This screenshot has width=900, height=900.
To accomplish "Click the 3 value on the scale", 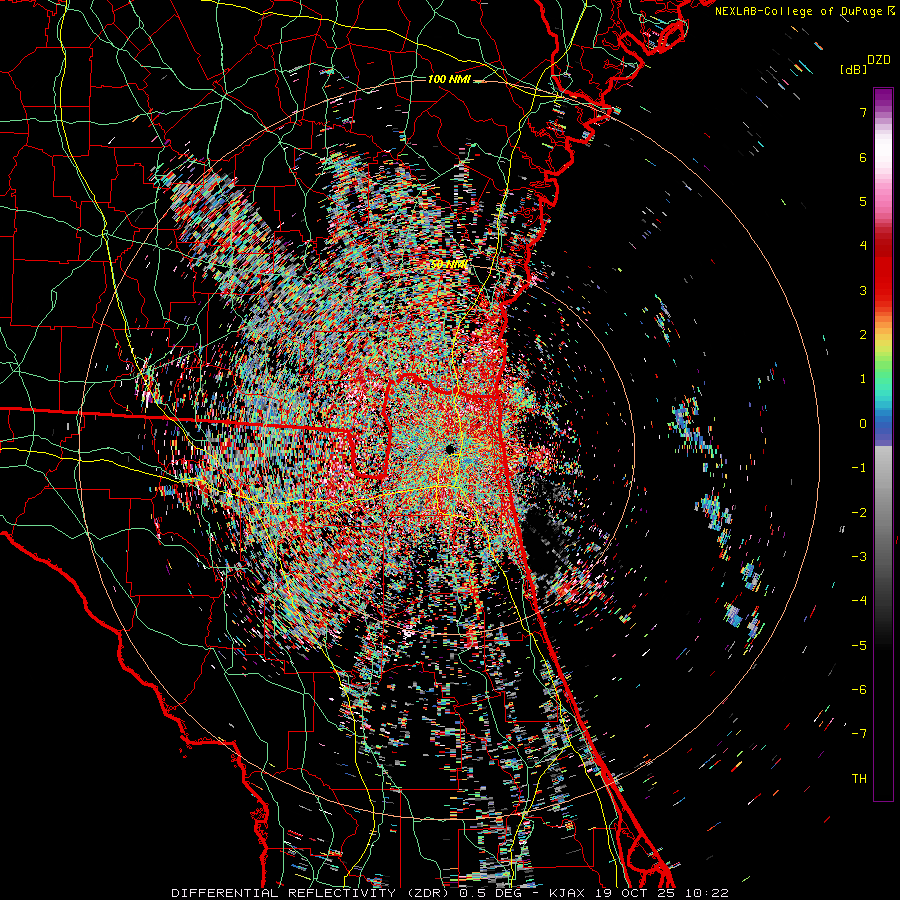I will pyautogui.click(x=863, y=290).
